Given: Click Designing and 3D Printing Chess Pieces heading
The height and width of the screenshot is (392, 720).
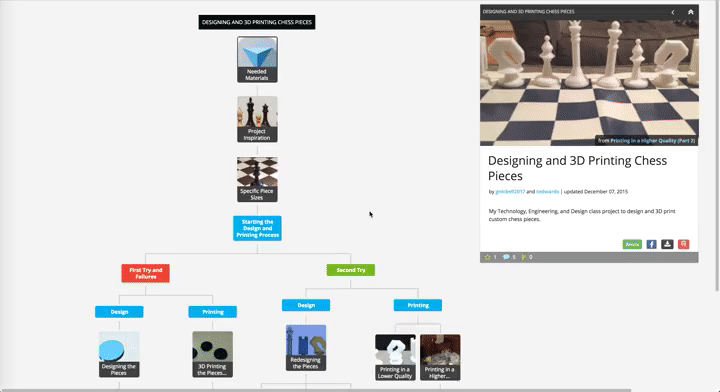Looking at the screenshot, I should (x=577, y=168).
